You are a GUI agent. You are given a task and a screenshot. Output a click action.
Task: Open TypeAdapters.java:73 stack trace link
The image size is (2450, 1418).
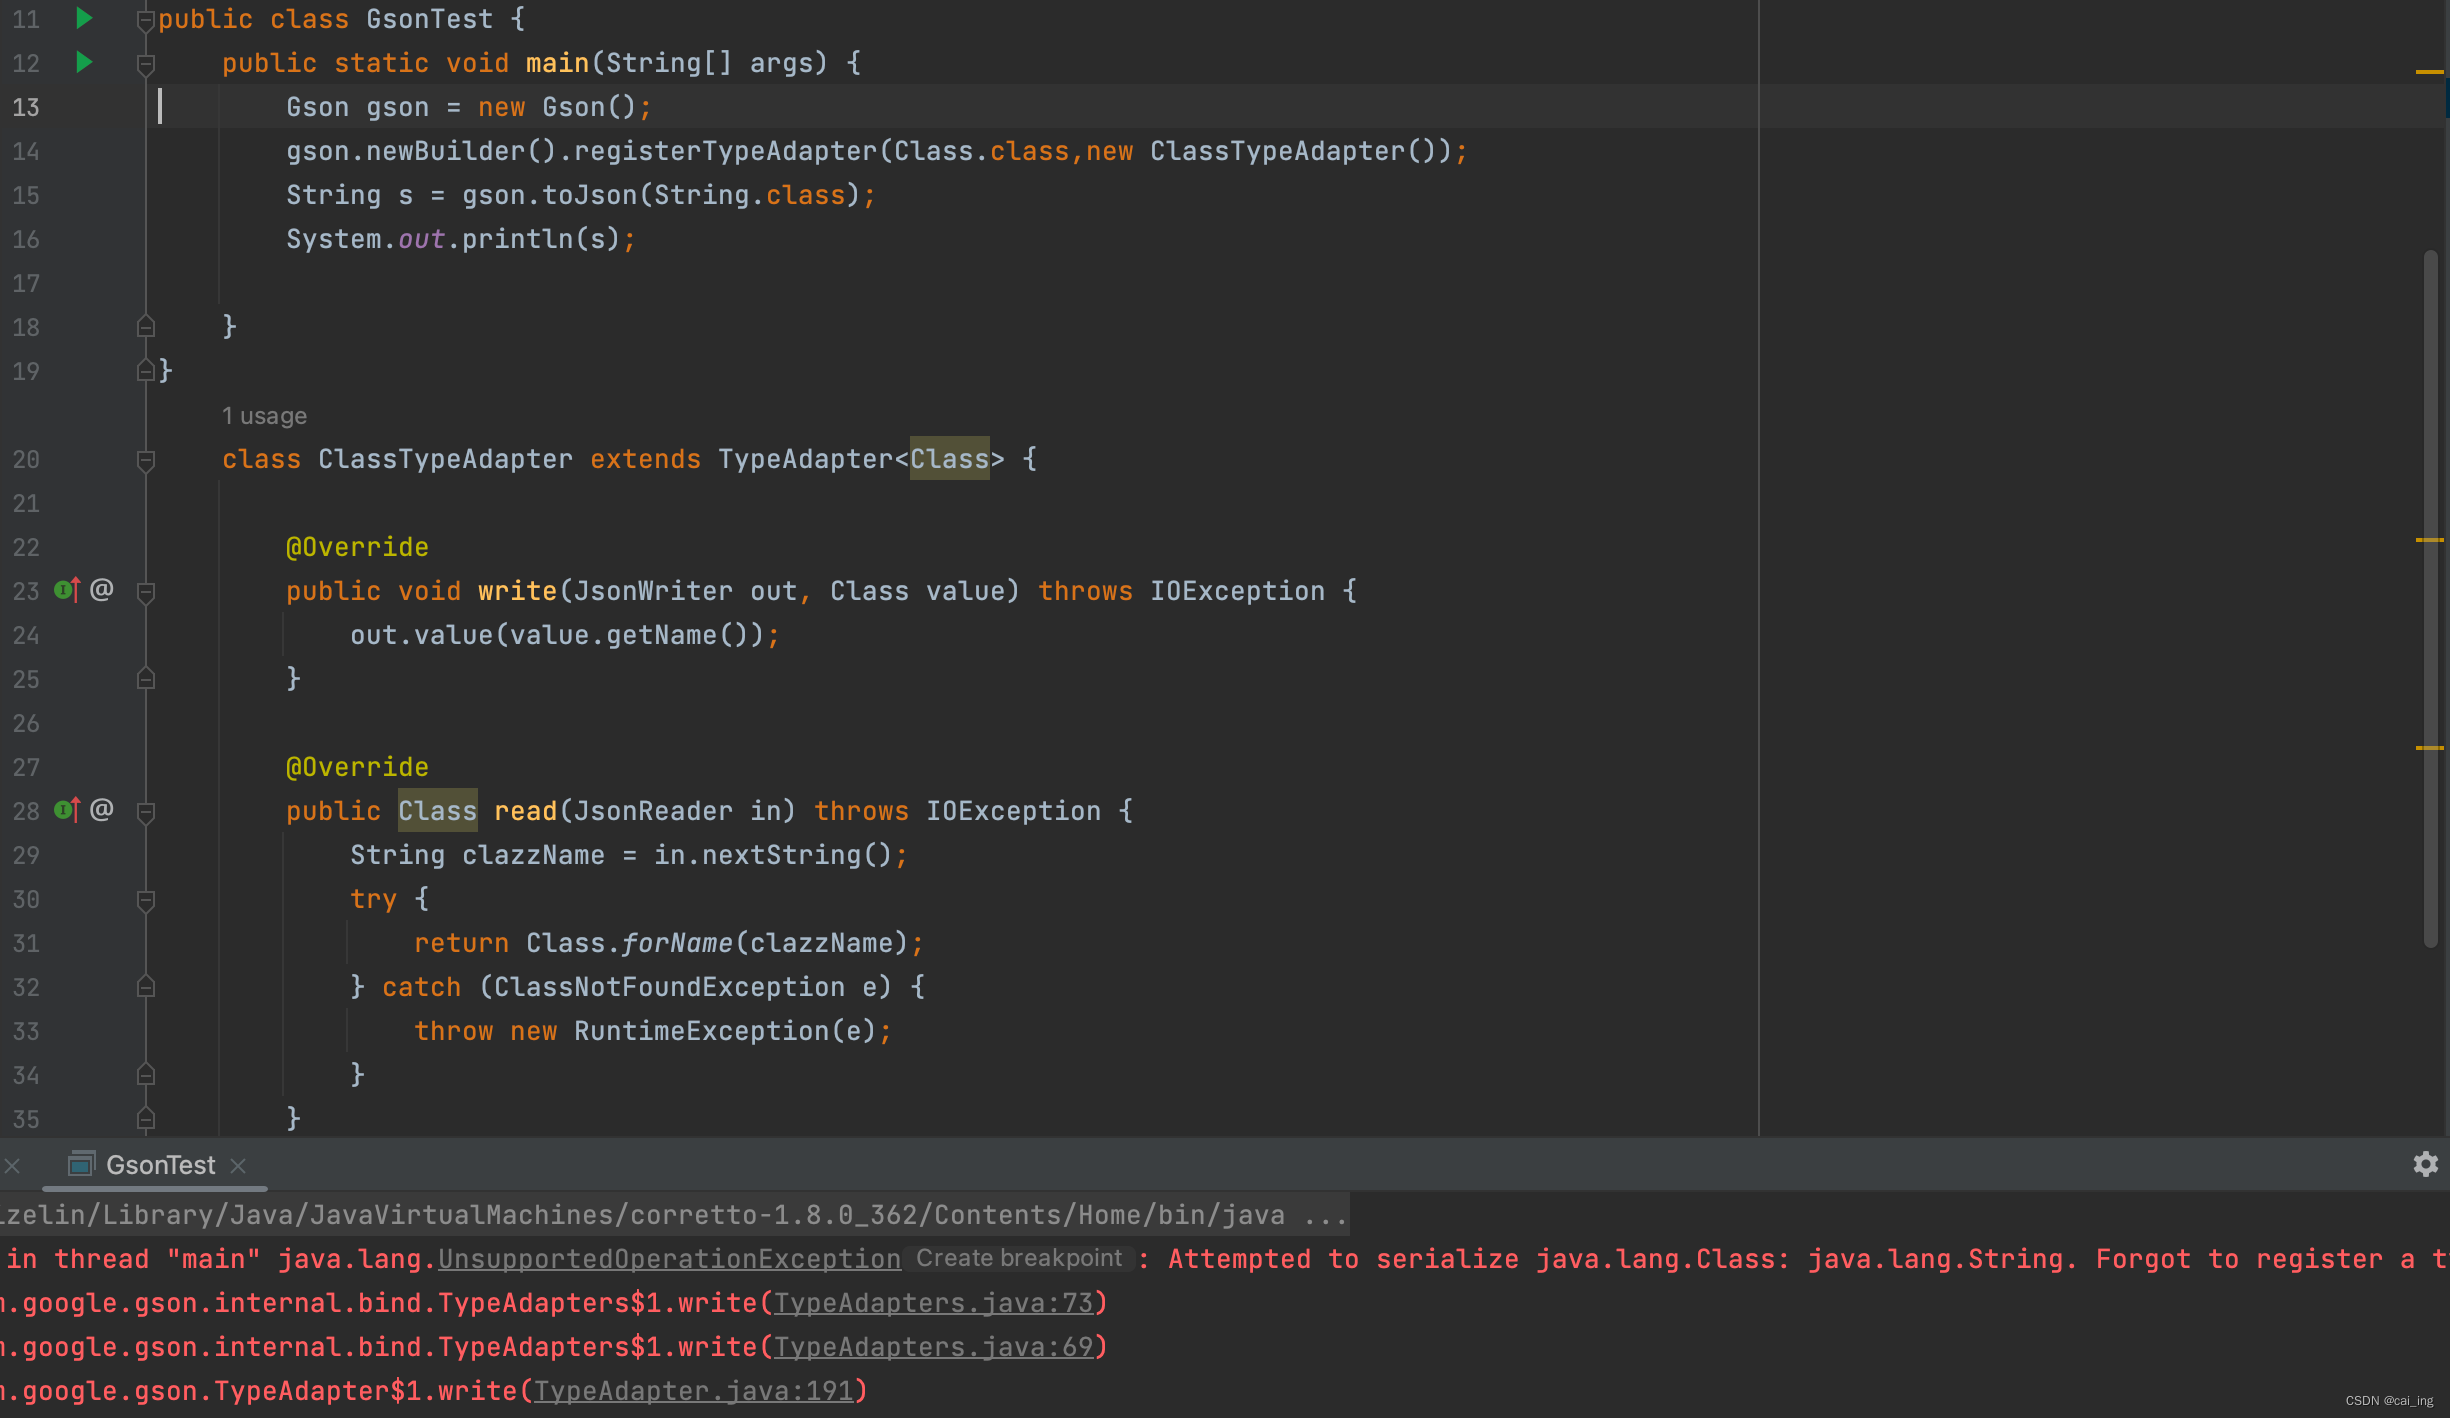click(x=934, y=1303)
